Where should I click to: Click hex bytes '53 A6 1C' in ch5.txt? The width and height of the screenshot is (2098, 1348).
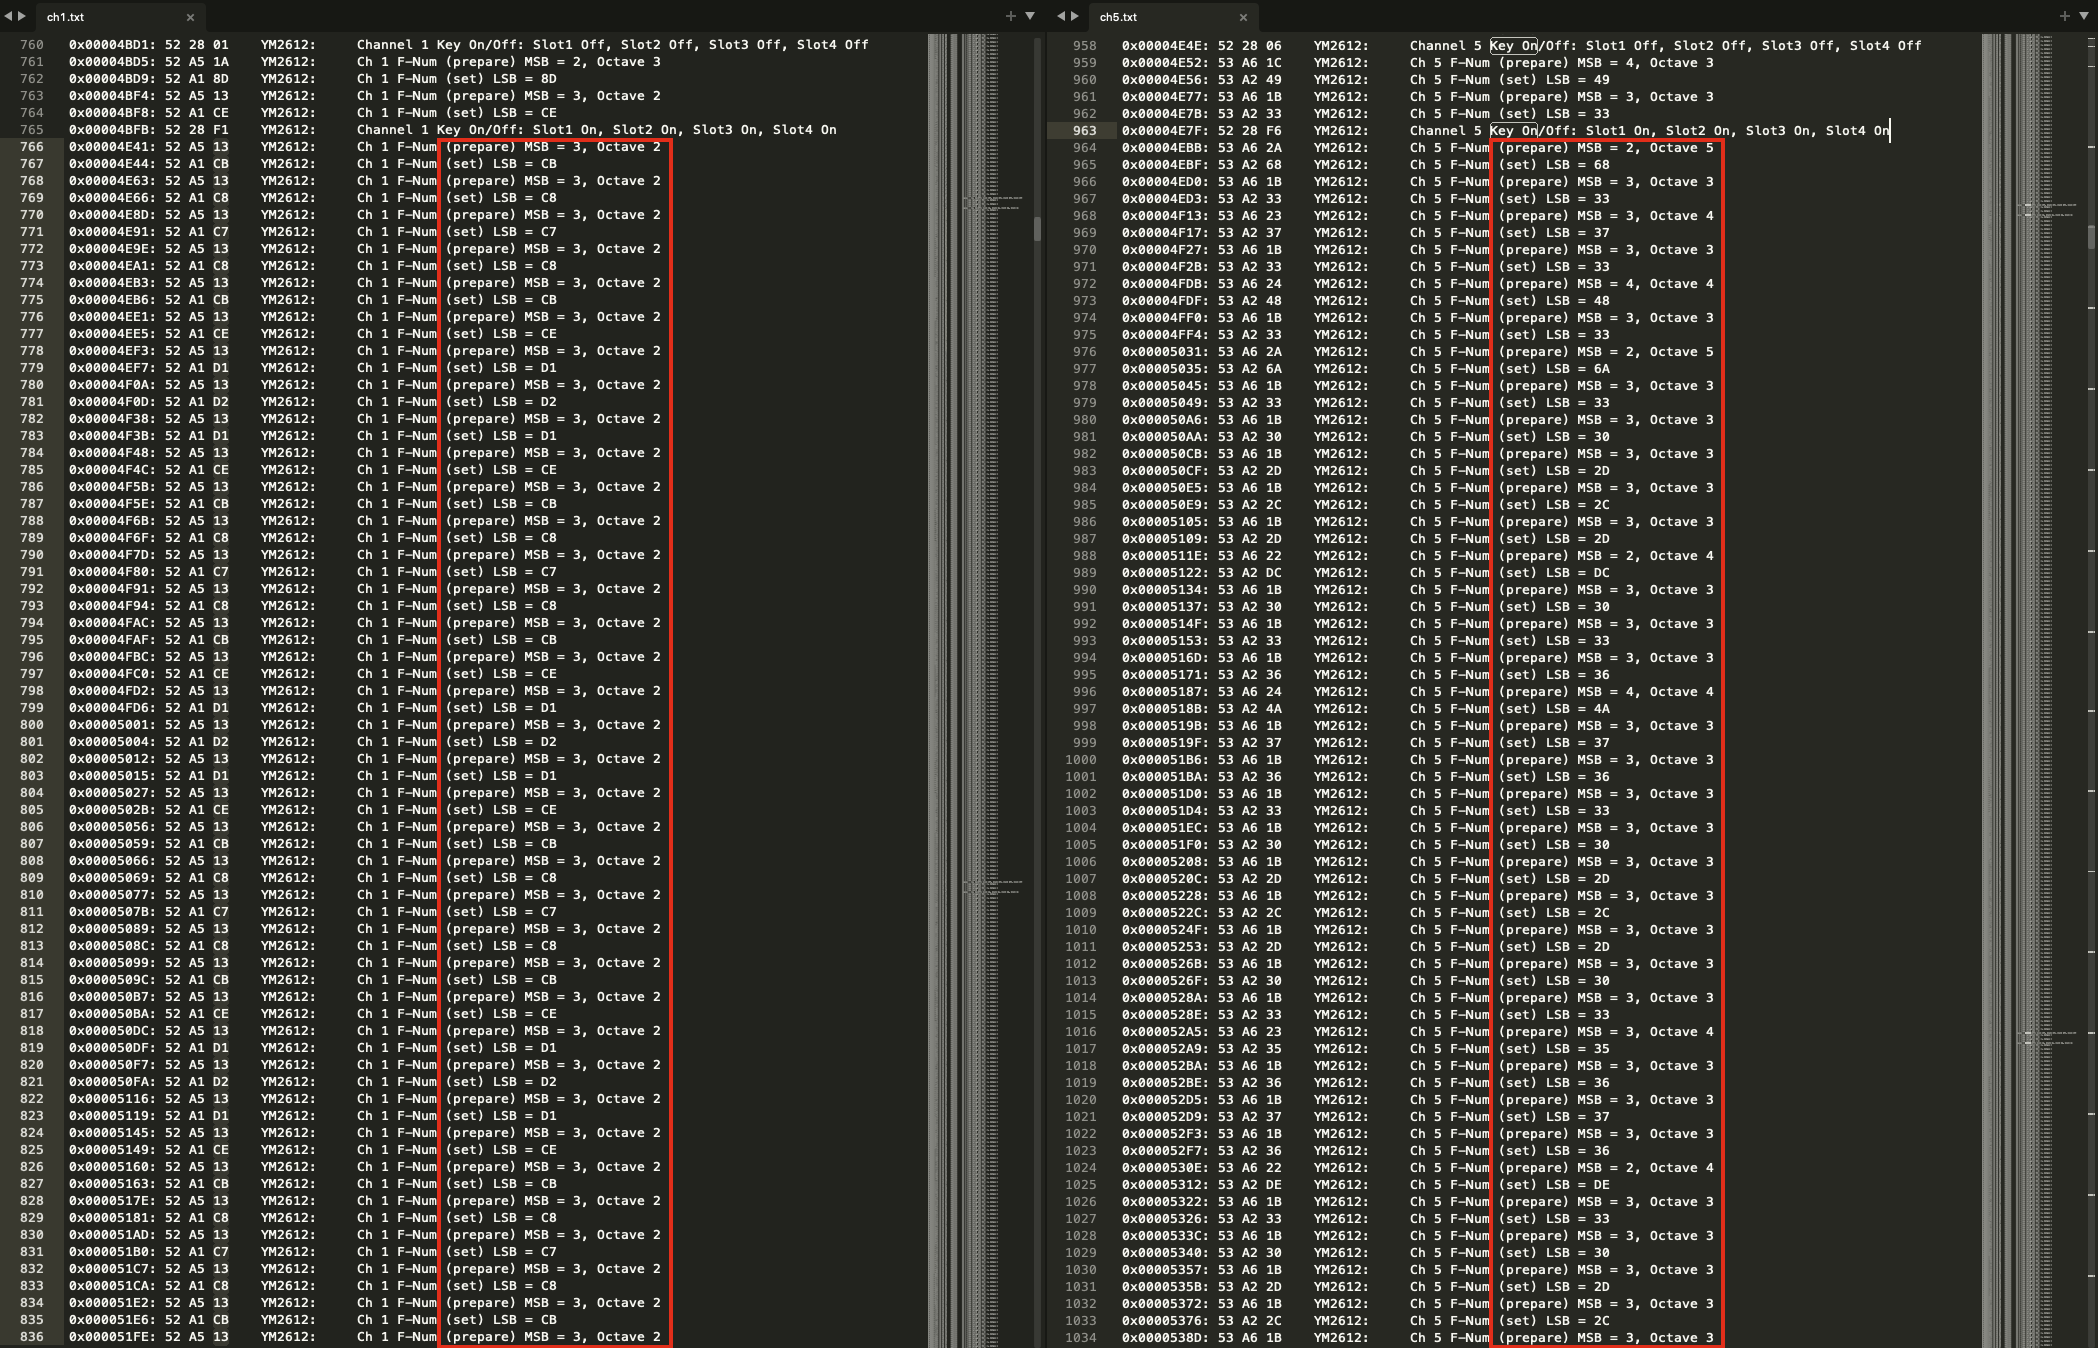(x=1250, y=63)
